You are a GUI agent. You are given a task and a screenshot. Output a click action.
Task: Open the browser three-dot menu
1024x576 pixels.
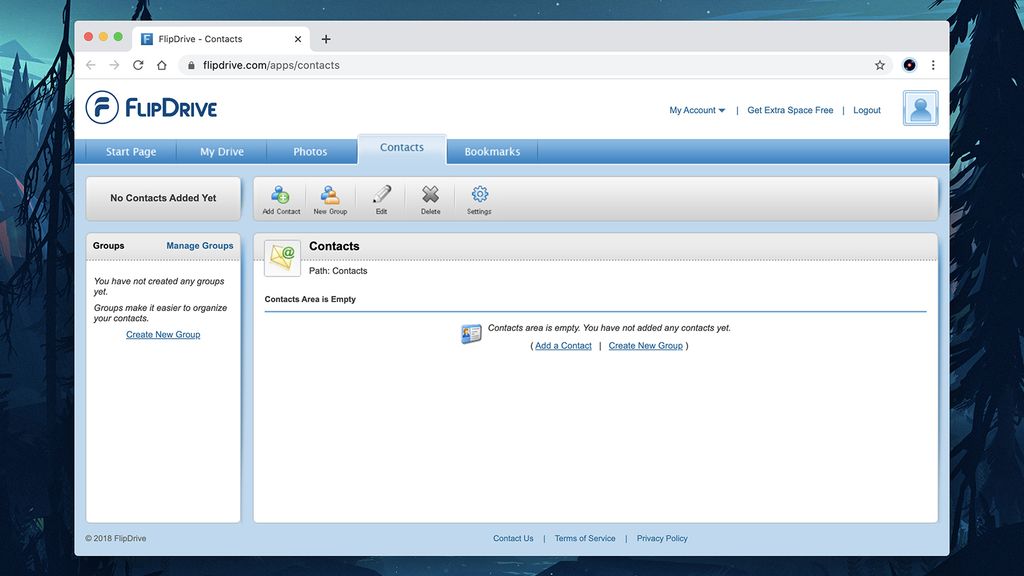click(933, 64)
